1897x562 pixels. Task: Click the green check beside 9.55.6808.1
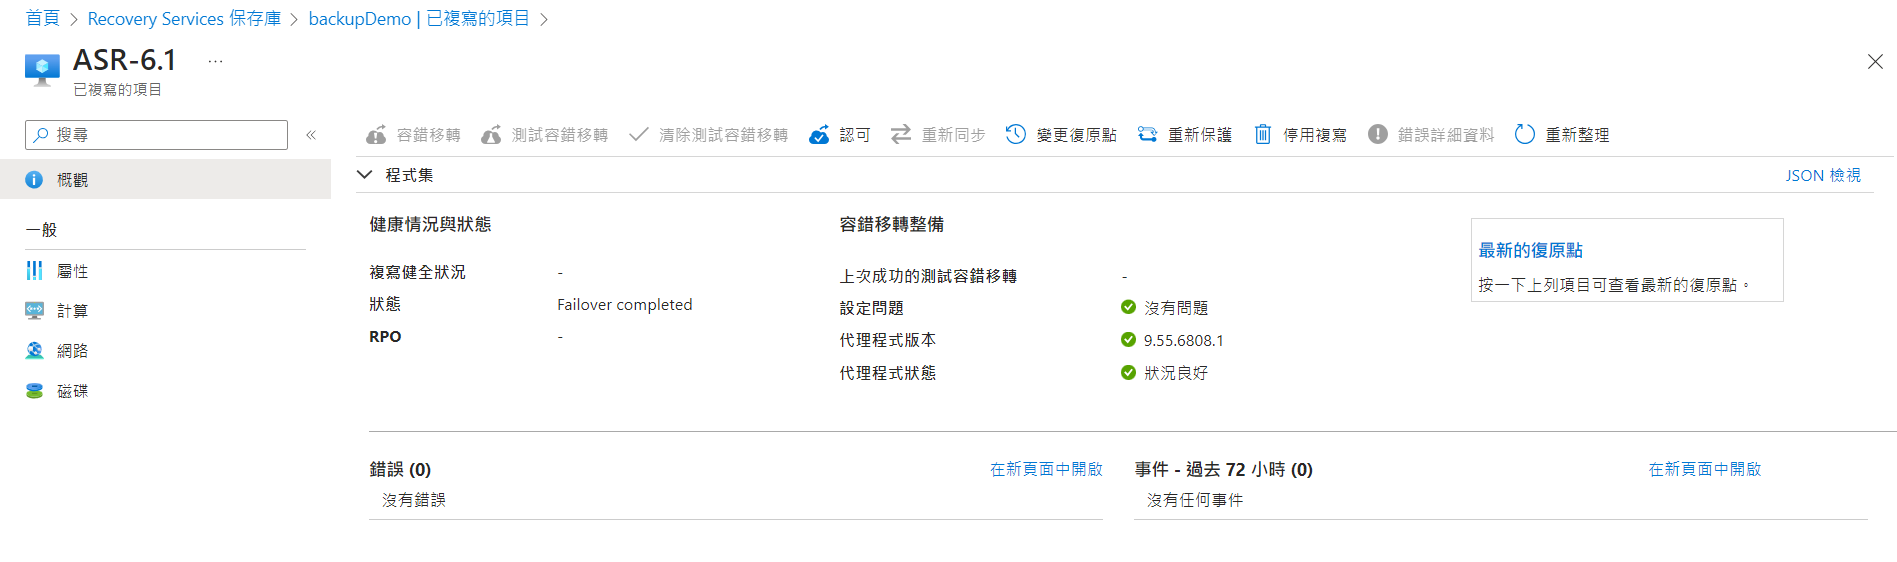pyautogui.click(x=1128, y=340)
